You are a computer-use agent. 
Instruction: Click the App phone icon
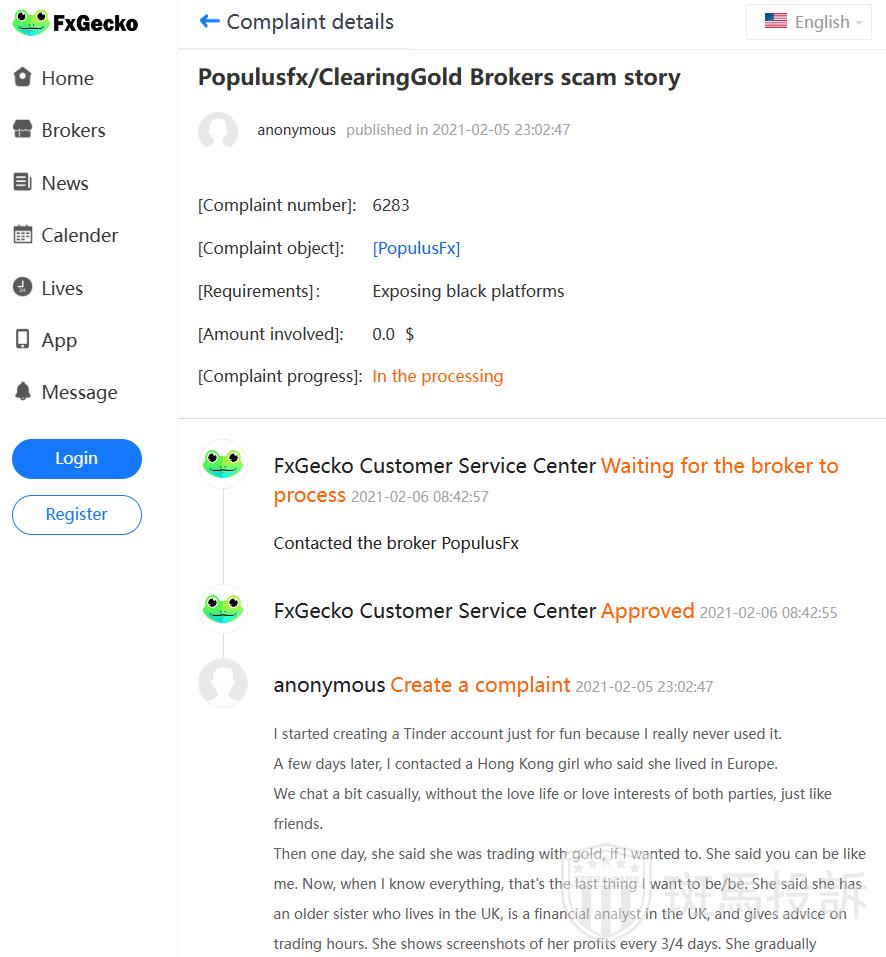(22, 340)
